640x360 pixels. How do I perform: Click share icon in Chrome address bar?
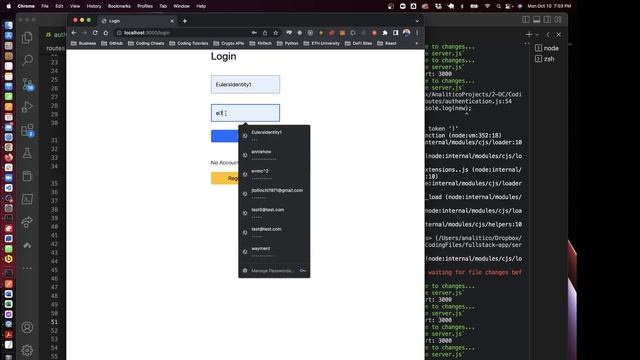[x=265, y=33]
